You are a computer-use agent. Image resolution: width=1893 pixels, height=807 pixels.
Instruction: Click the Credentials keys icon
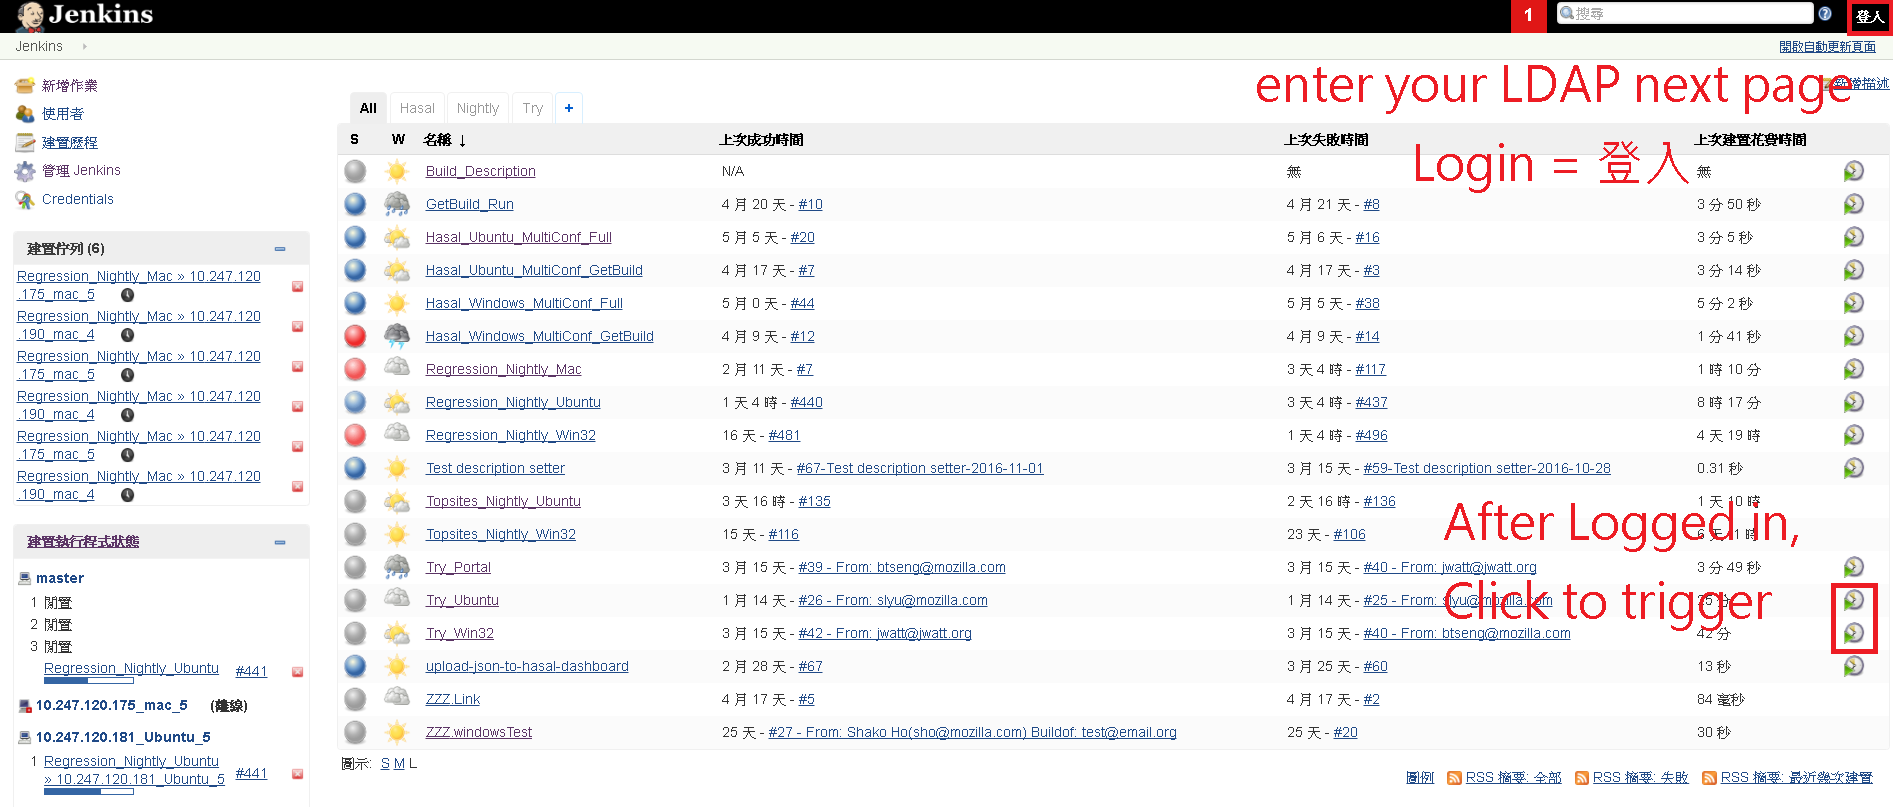tap(25, 199)
